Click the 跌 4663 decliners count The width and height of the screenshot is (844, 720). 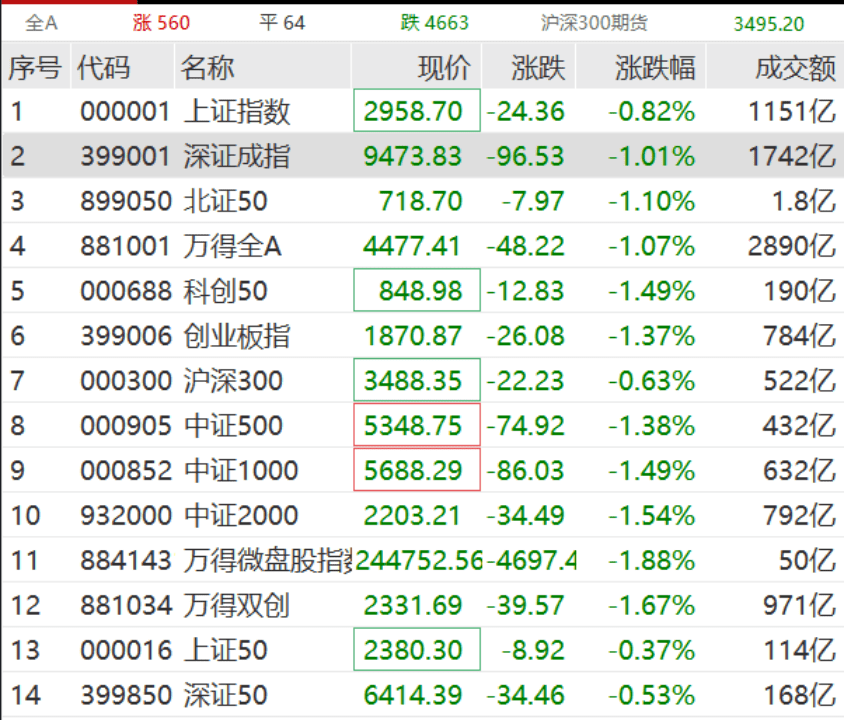click(435, 22)
